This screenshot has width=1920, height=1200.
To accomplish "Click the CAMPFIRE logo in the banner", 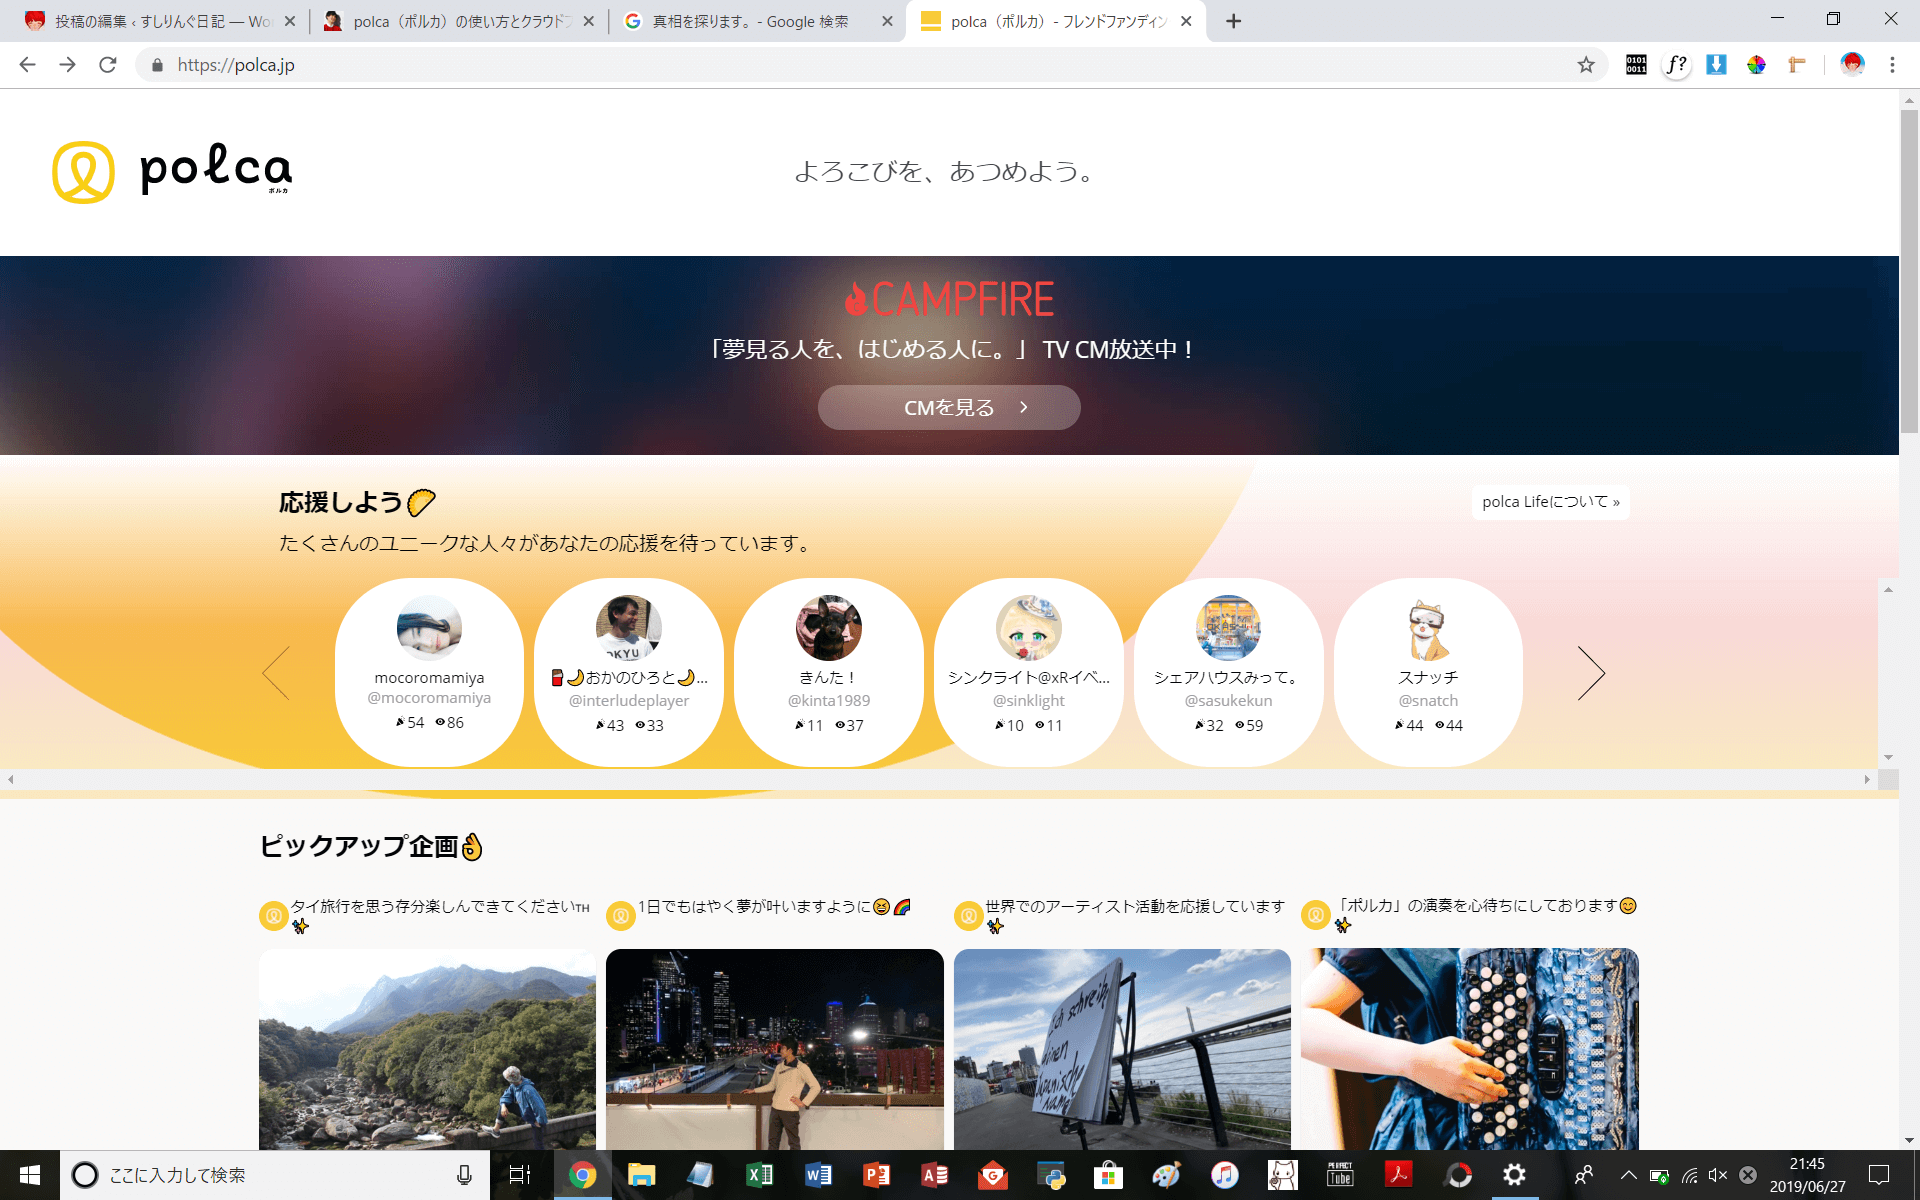I will point(949,299).
